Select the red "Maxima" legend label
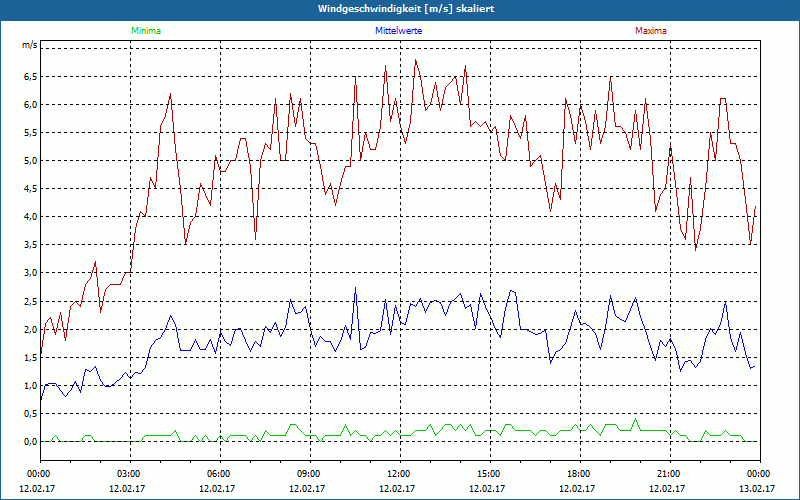The image size is (800, 500). tap(651, 31)
